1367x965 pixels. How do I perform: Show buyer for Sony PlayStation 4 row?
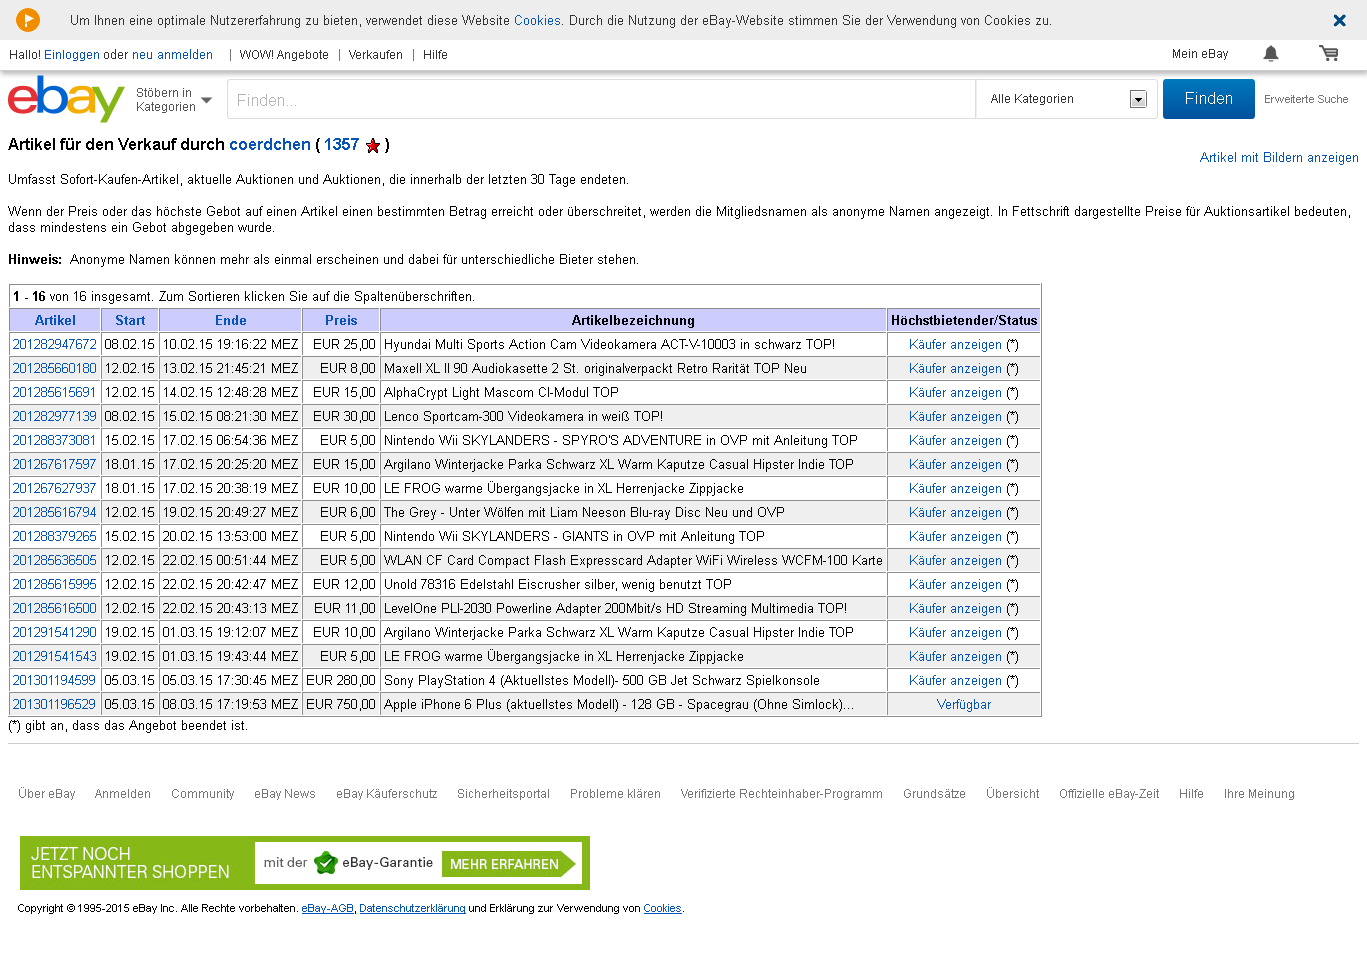pos(955,680)
